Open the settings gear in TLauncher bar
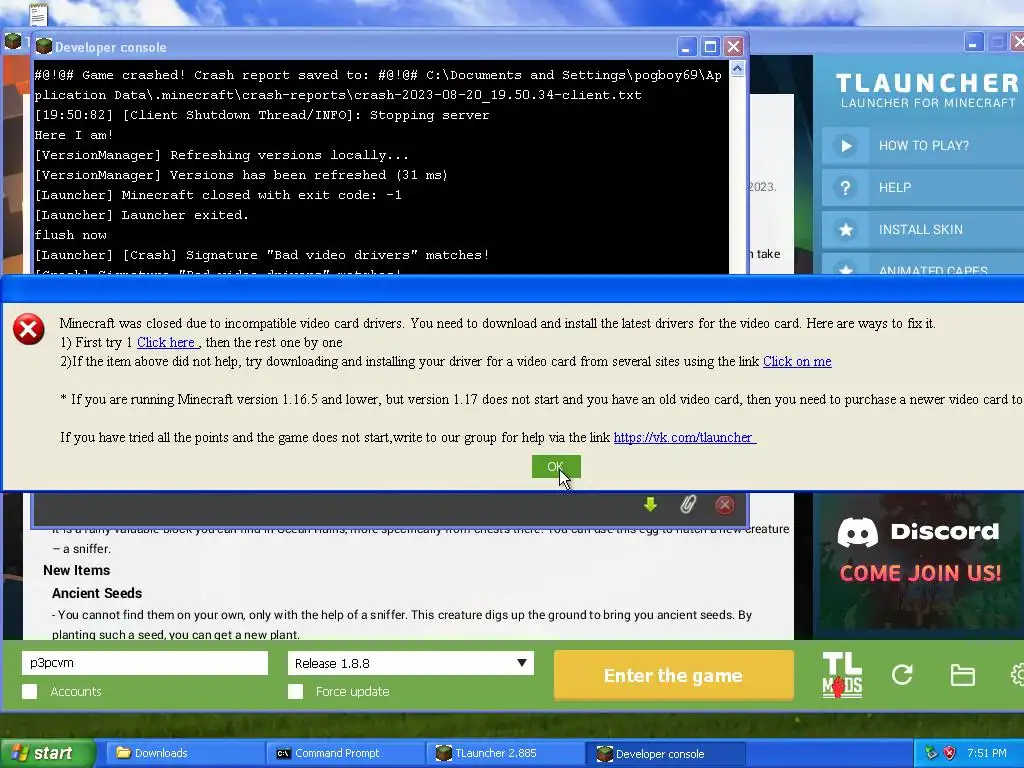The width and height of the screenshot is (1024, 768). coord(1017,675)
